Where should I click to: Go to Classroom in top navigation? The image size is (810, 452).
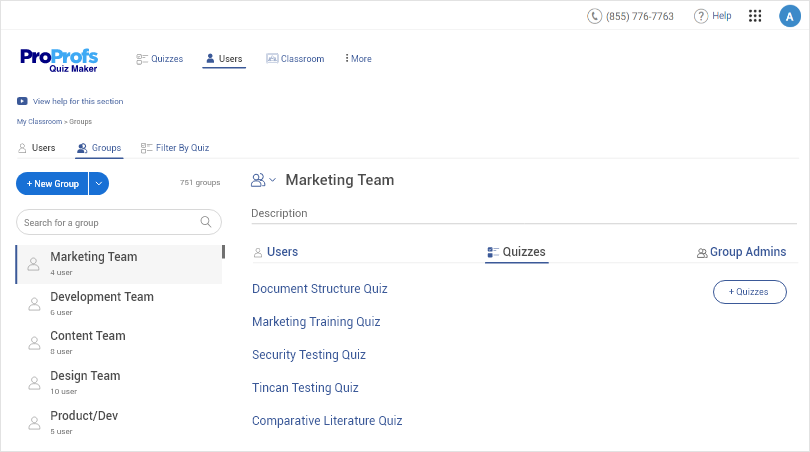tap(295, 59)
